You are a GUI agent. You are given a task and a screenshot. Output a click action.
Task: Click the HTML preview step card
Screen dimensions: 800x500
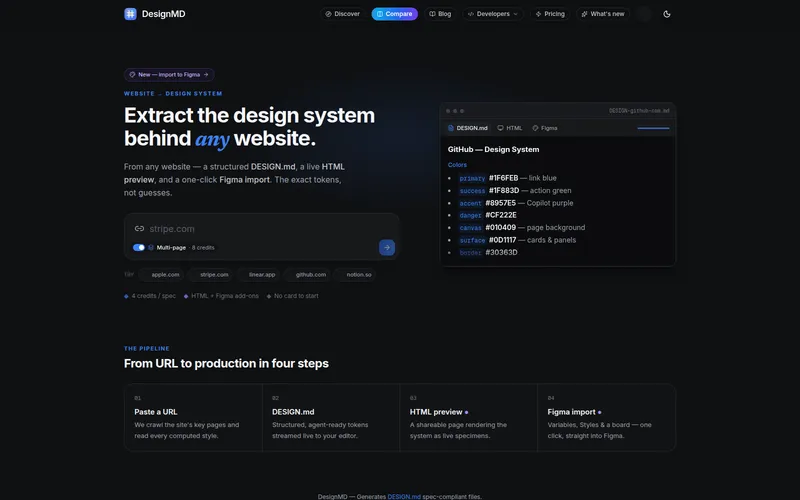469,418
